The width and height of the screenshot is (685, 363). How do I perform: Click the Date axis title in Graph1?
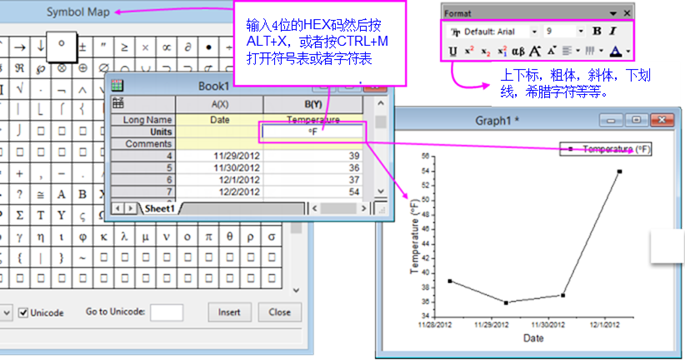533,338
